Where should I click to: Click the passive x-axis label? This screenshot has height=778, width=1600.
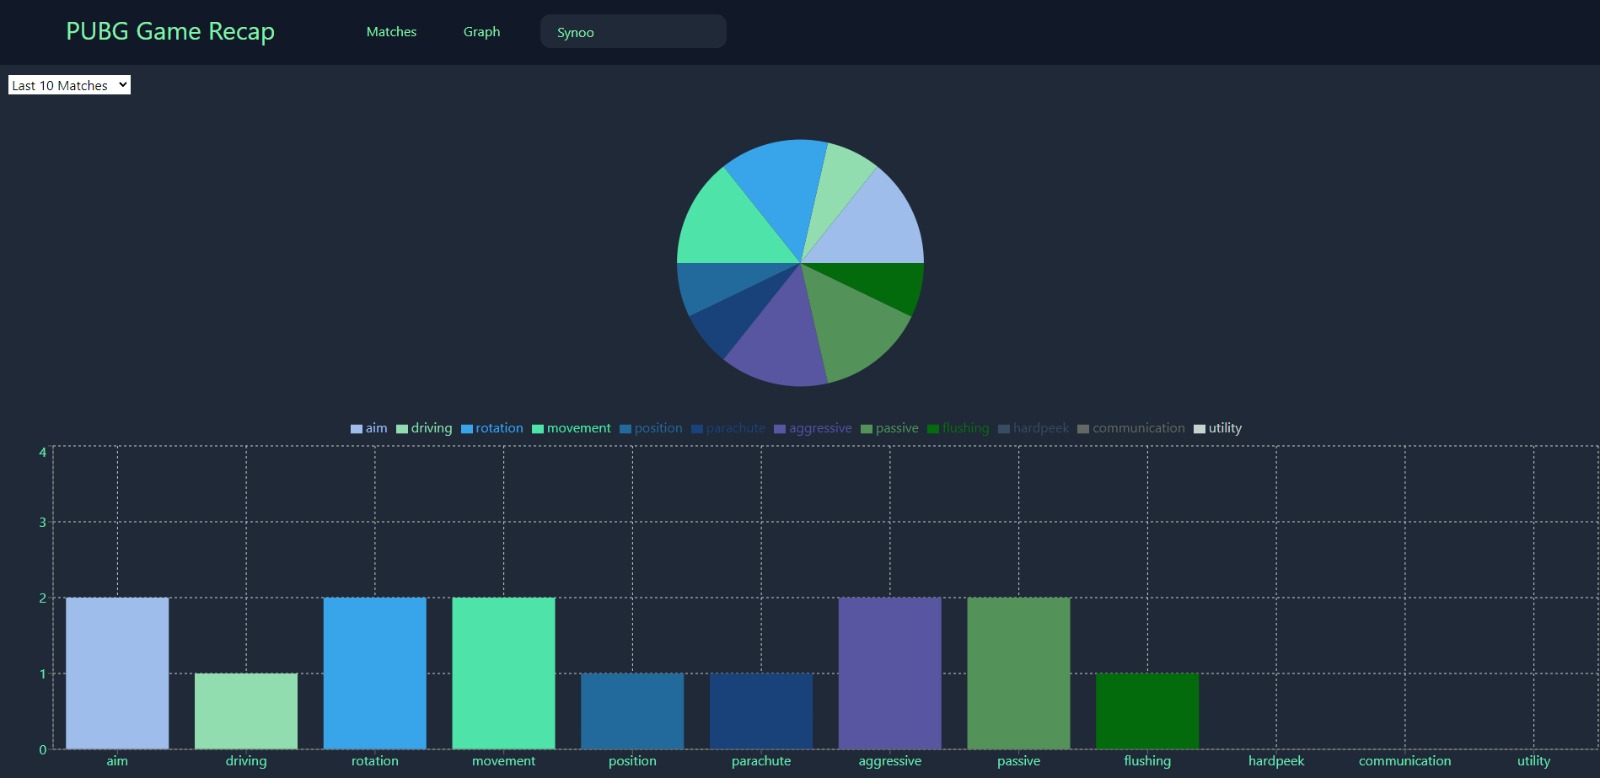1019,761
